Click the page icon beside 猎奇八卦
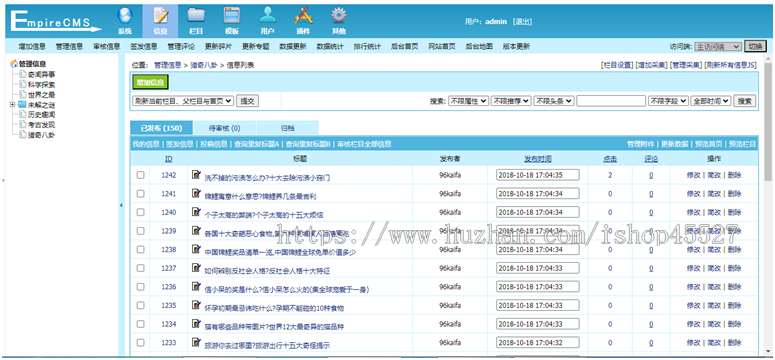775x360 pixels. click(x=23, y=134)
